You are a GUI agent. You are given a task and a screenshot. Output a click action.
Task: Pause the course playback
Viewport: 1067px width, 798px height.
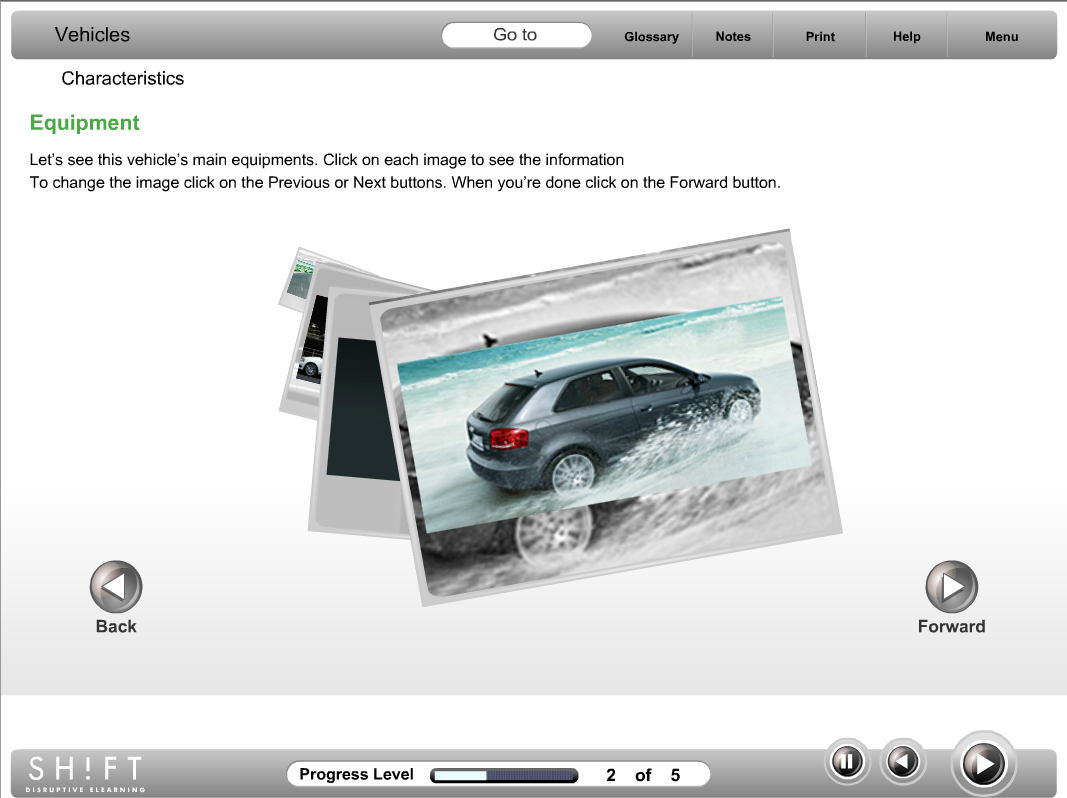click(x=846, y=763)
